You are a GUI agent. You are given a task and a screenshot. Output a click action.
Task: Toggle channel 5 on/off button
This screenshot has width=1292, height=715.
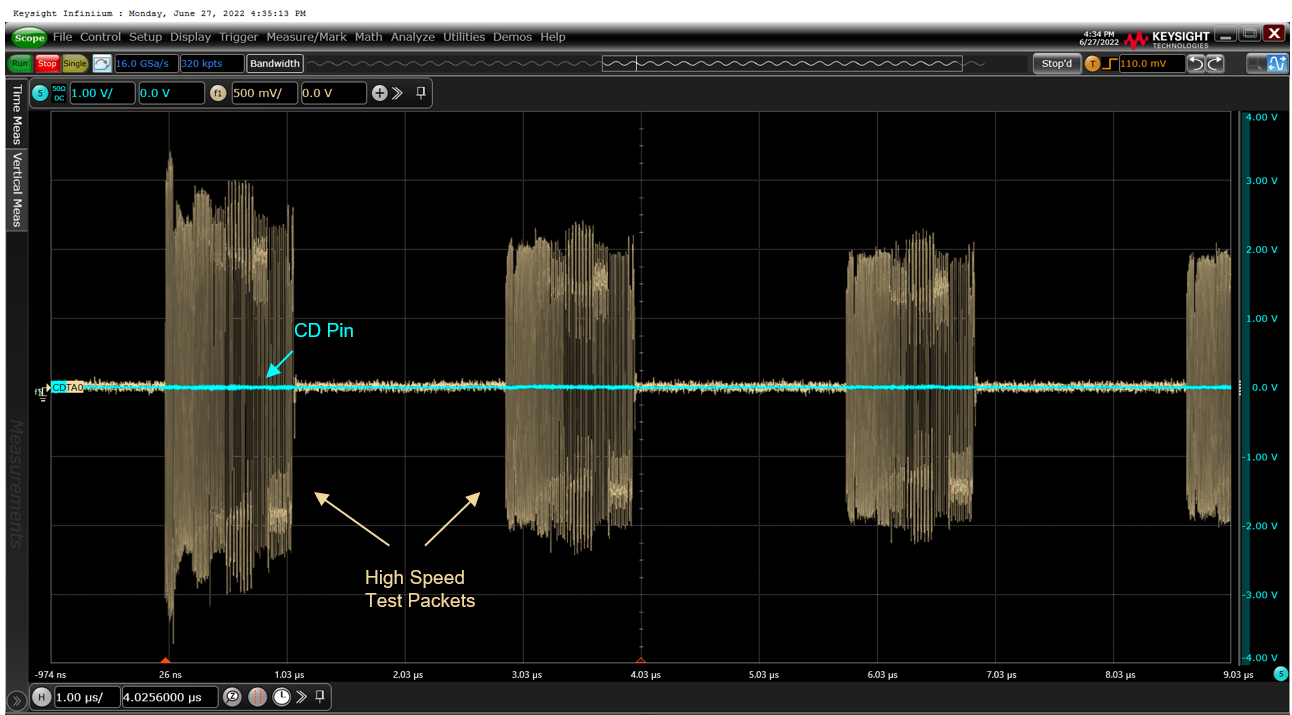(40, 93)
